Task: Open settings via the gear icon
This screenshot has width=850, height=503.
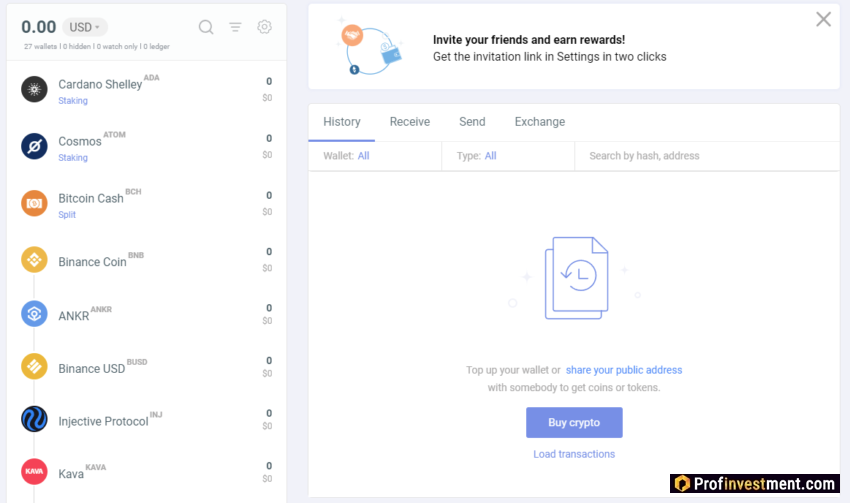Action: click(264, 27)
